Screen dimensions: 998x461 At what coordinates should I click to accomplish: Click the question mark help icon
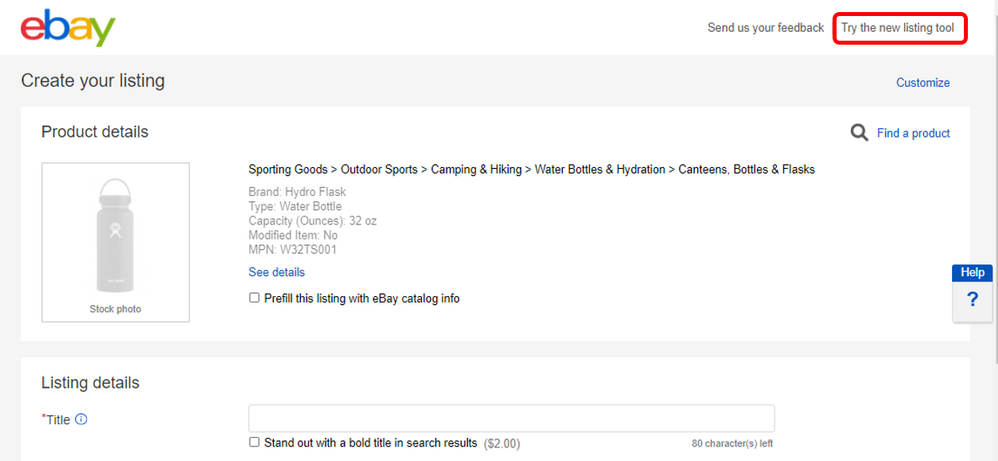972,300
